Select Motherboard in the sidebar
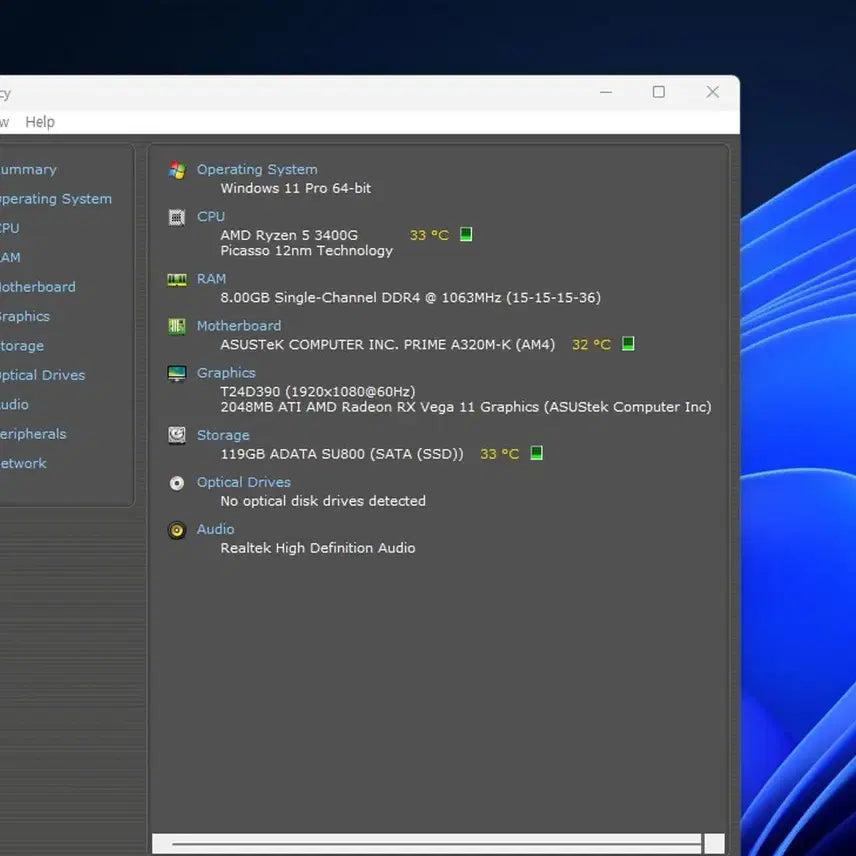856x856 pixels. (x=37, y=287)
